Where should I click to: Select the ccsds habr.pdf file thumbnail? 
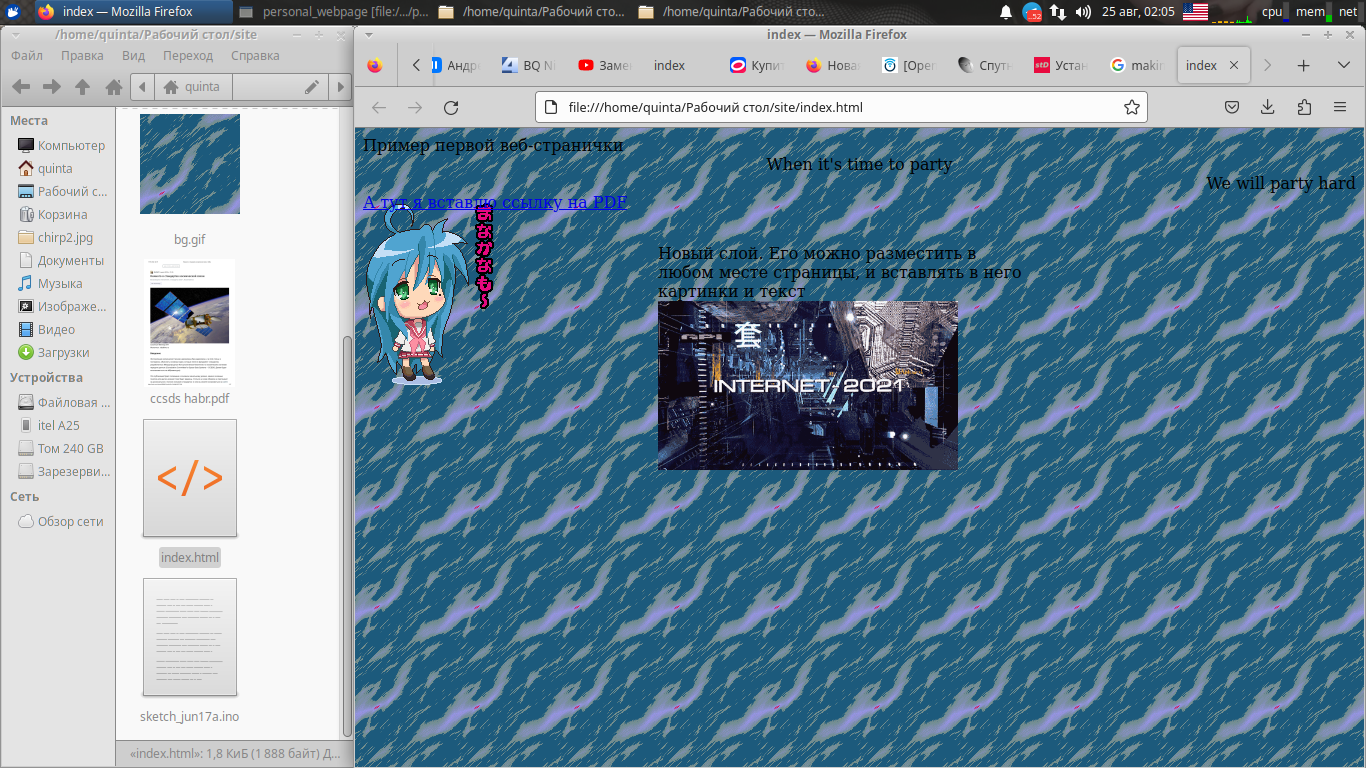189,322
